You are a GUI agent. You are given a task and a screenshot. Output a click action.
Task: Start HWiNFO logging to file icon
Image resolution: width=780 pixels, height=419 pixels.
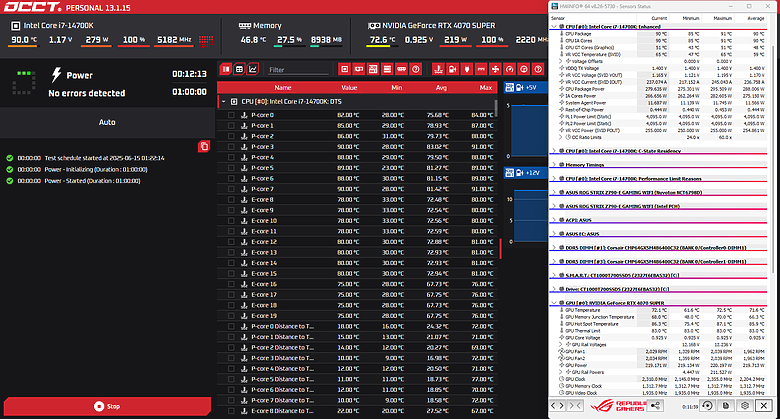pos(726,406)
